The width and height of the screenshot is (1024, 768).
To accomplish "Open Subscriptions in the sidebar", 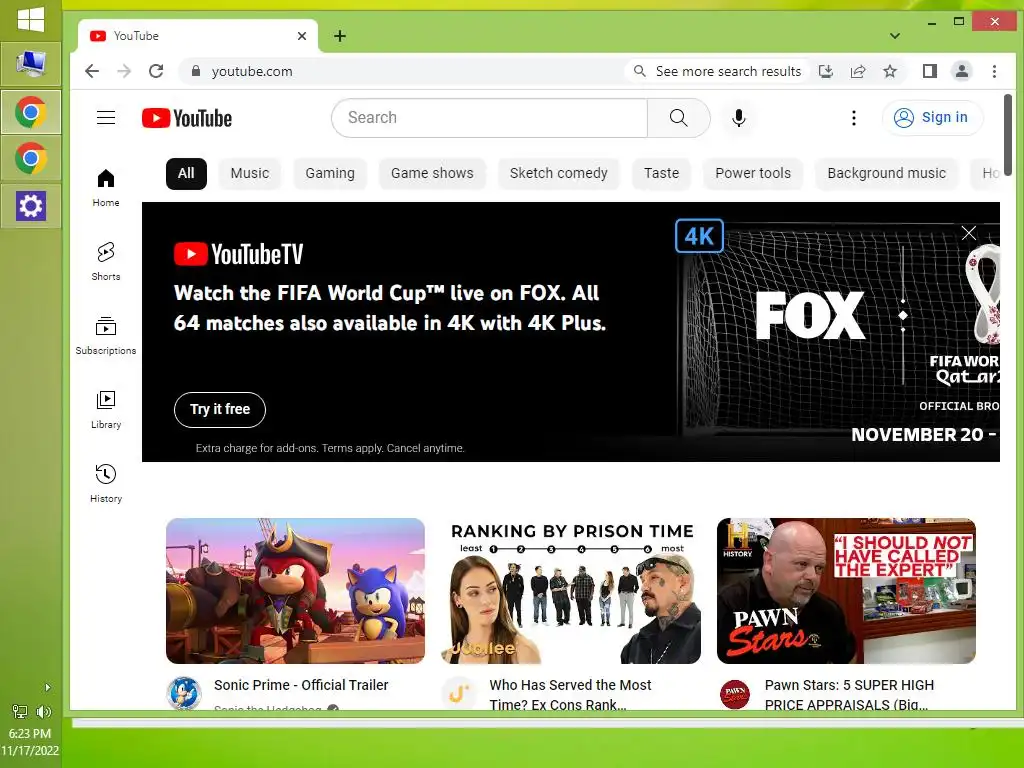I will 106,336.
